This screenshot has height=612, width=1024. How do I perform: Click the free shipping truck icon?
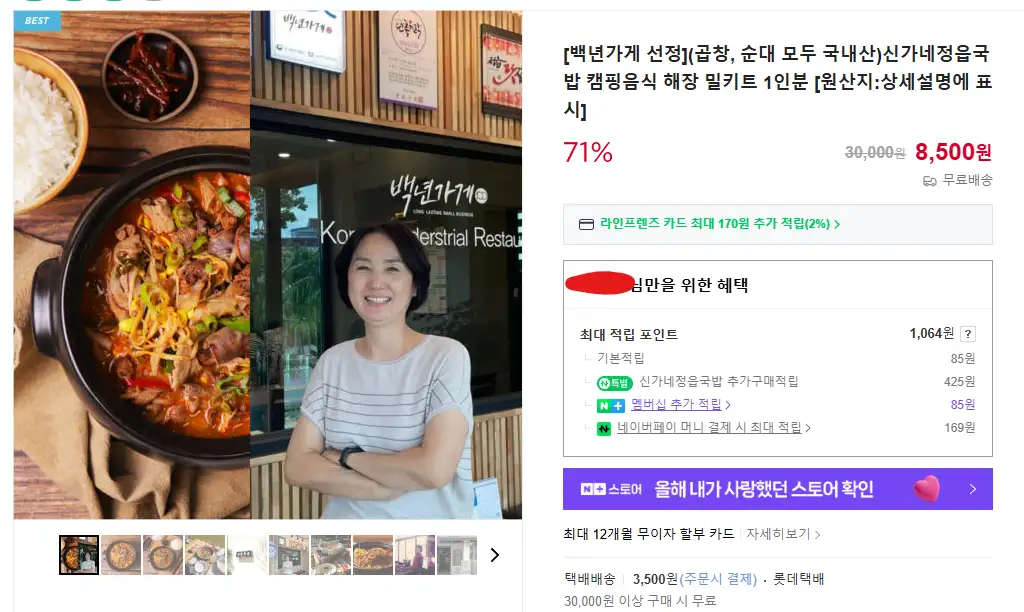929,180
